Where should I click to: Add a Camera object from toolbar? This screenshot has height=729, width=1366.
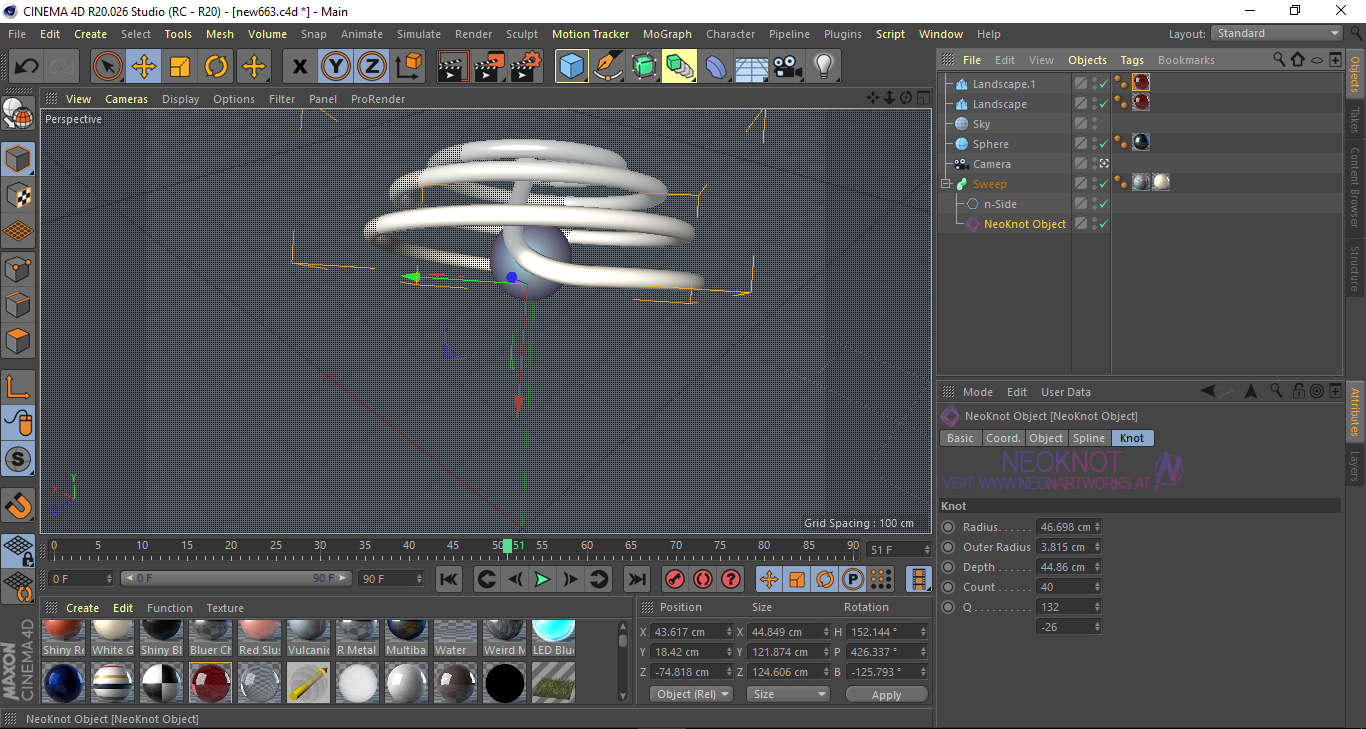(788, 67)
